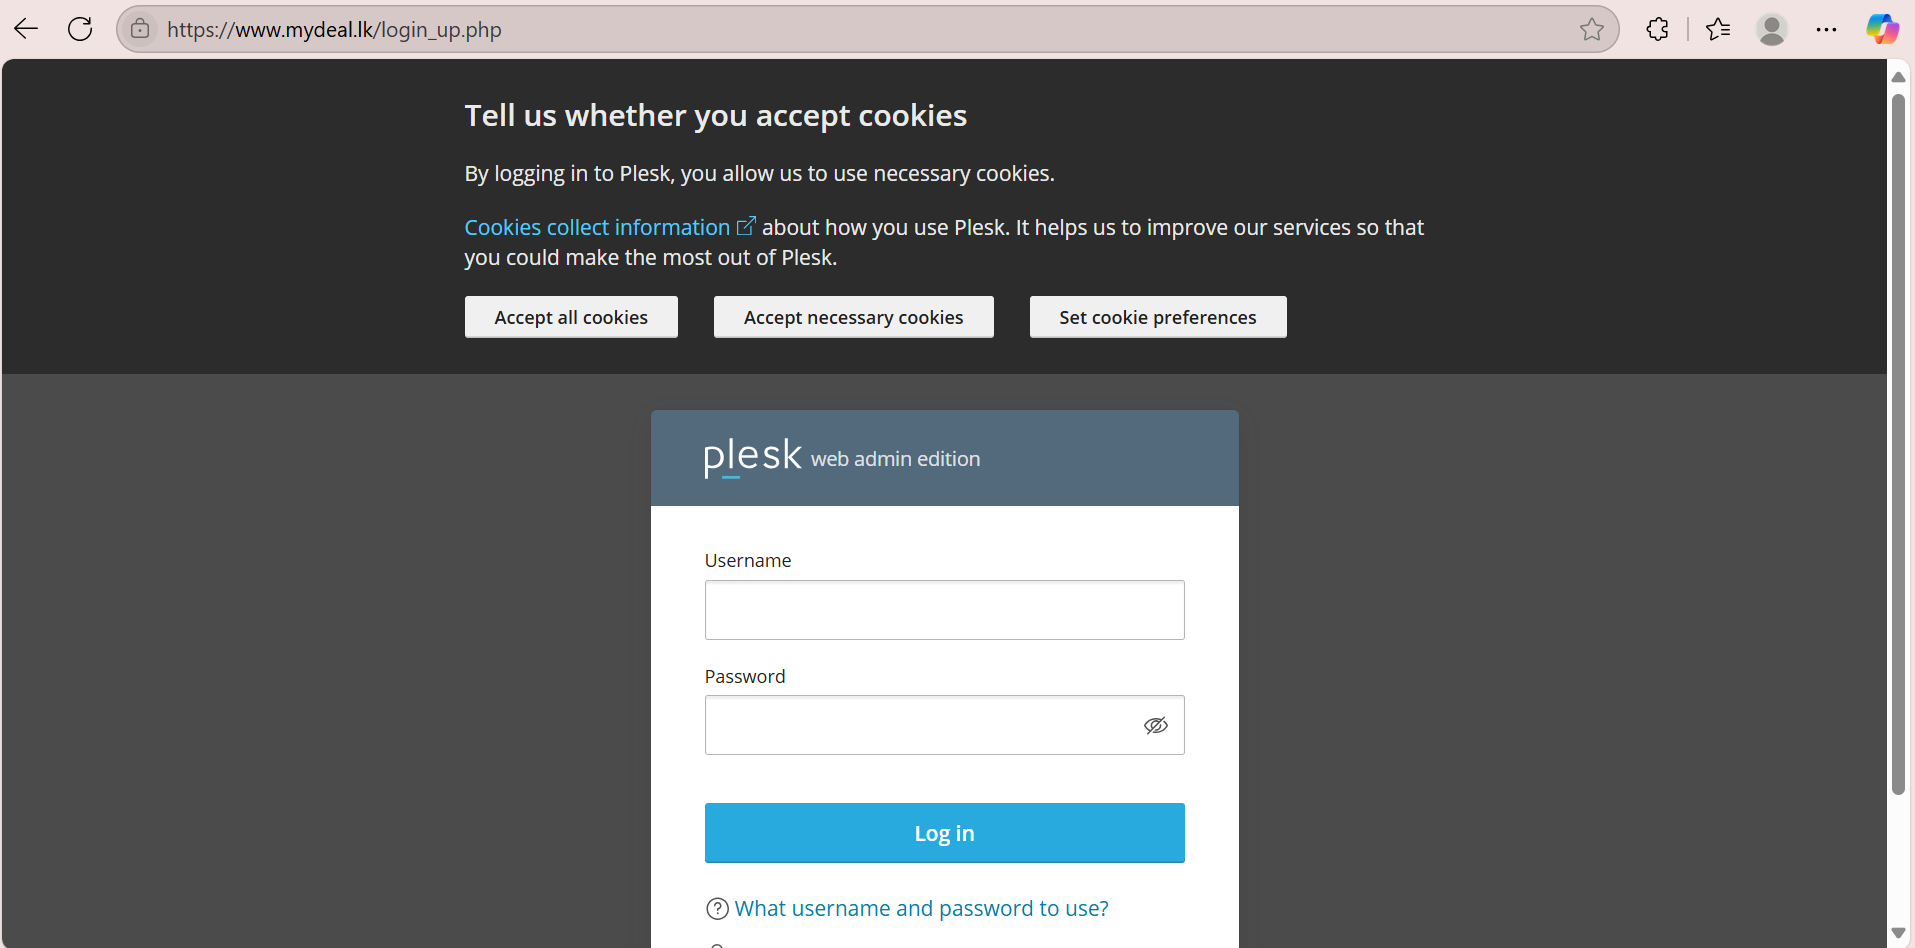Reload the page with refresh icon
The image size is (1915, 948).
pos(80,29)
